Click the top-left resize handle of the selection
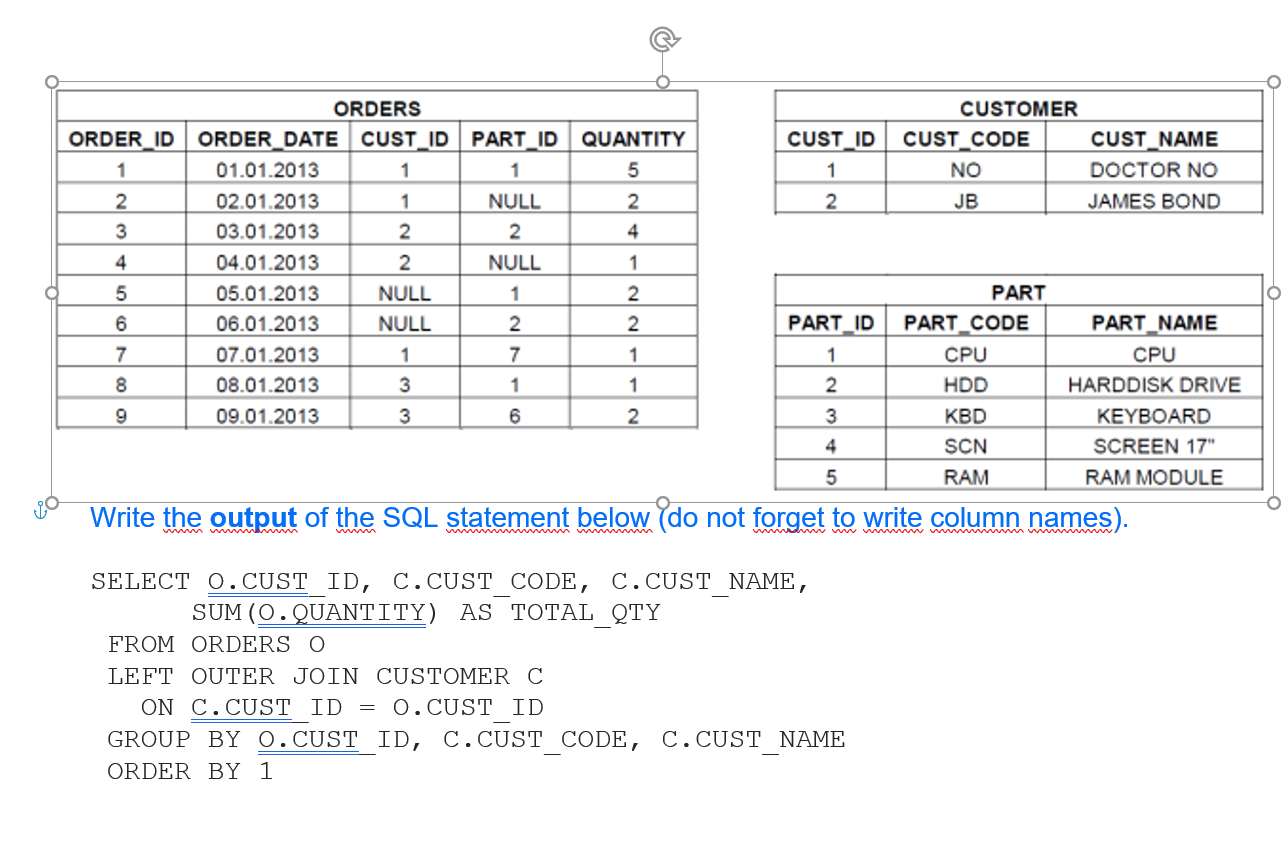The image size is (1288, 843). pyautogui.click(x=50, y=80)
